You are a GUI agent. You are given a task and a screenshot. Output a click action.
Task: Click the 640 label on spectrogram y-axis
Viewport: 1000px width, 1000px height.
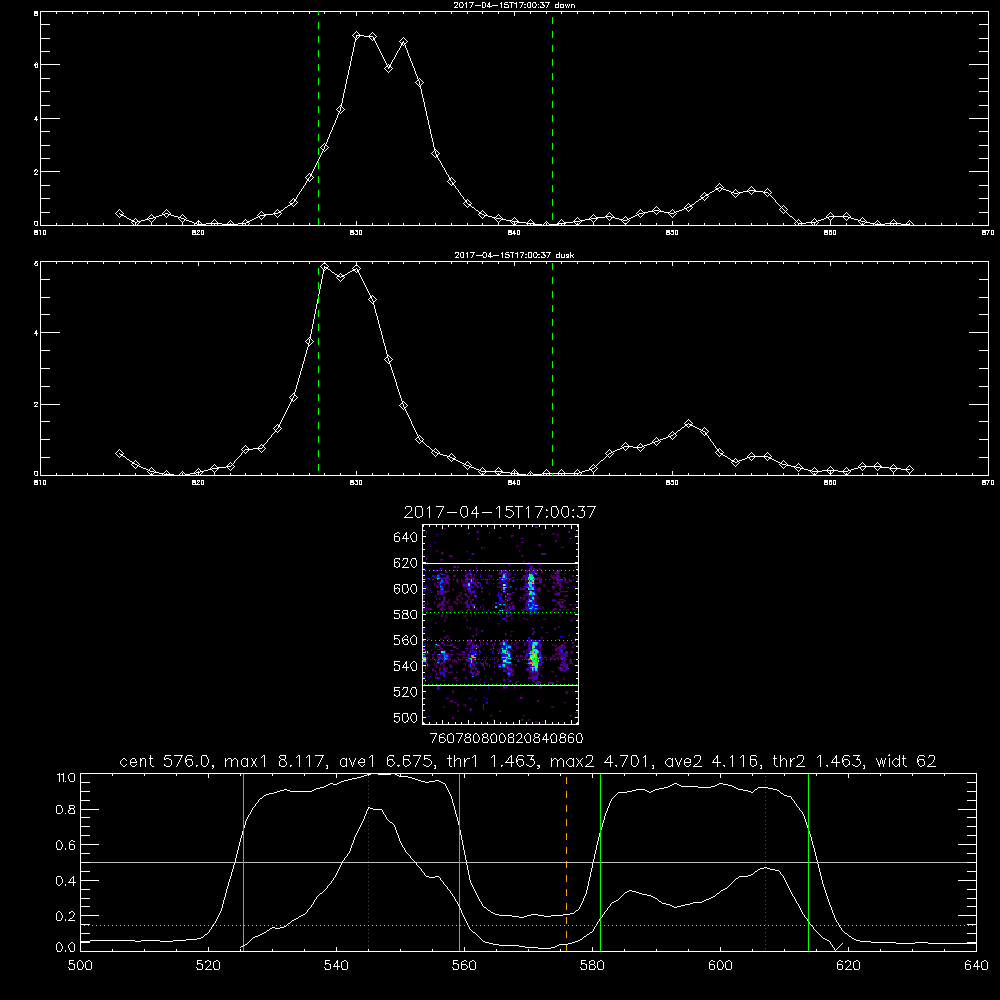406,537
